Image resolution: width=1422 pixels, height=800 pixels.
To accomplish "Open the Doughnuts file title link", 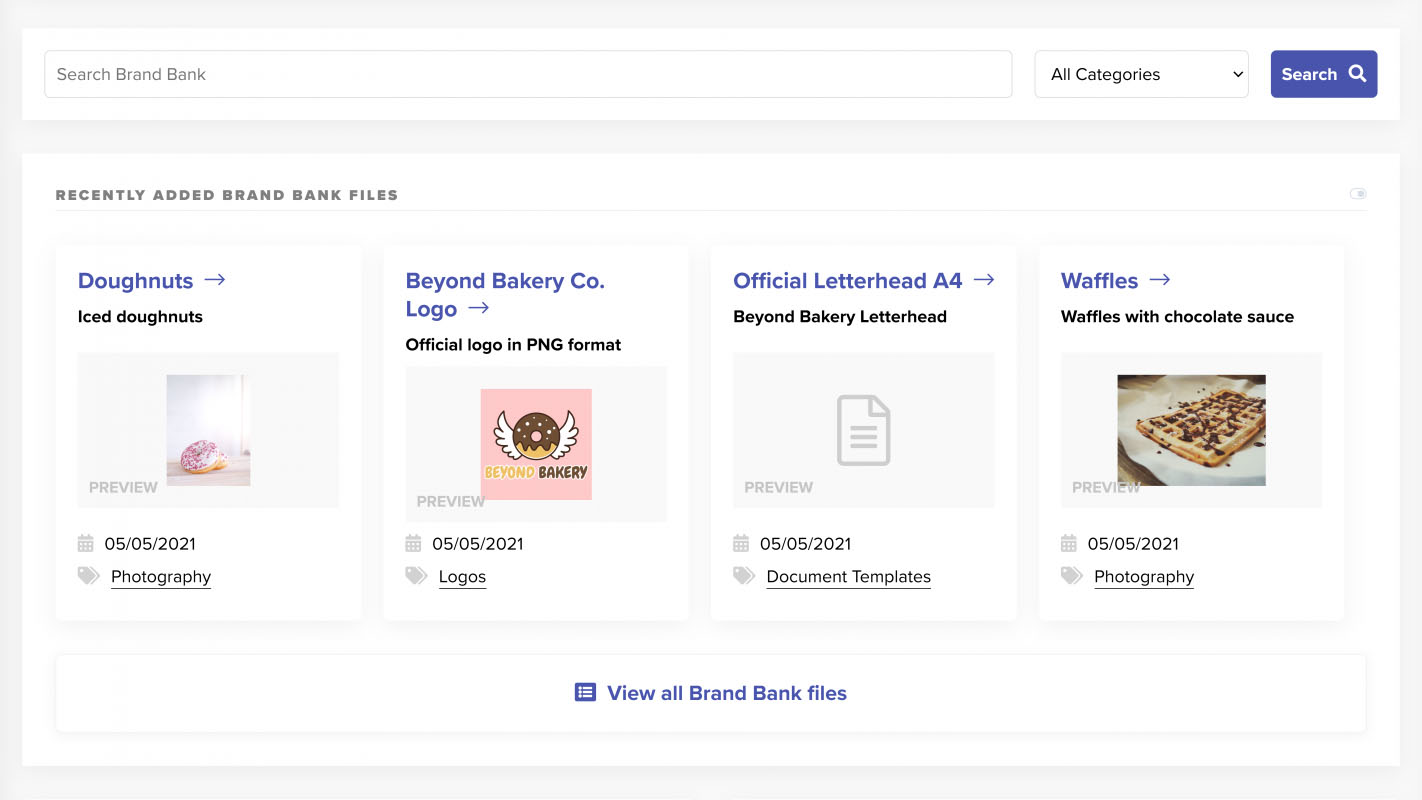I will 135,281.
